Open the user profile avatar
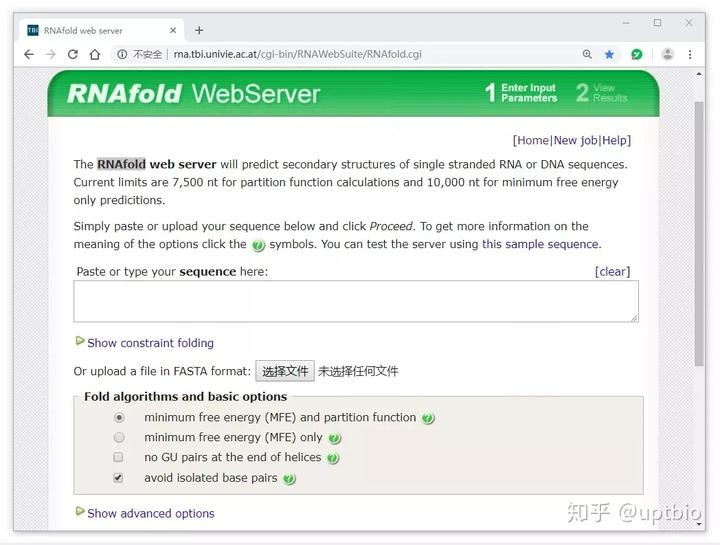This screenshot has width=720, height=545. pyautogui.click(x=668, y=54)
